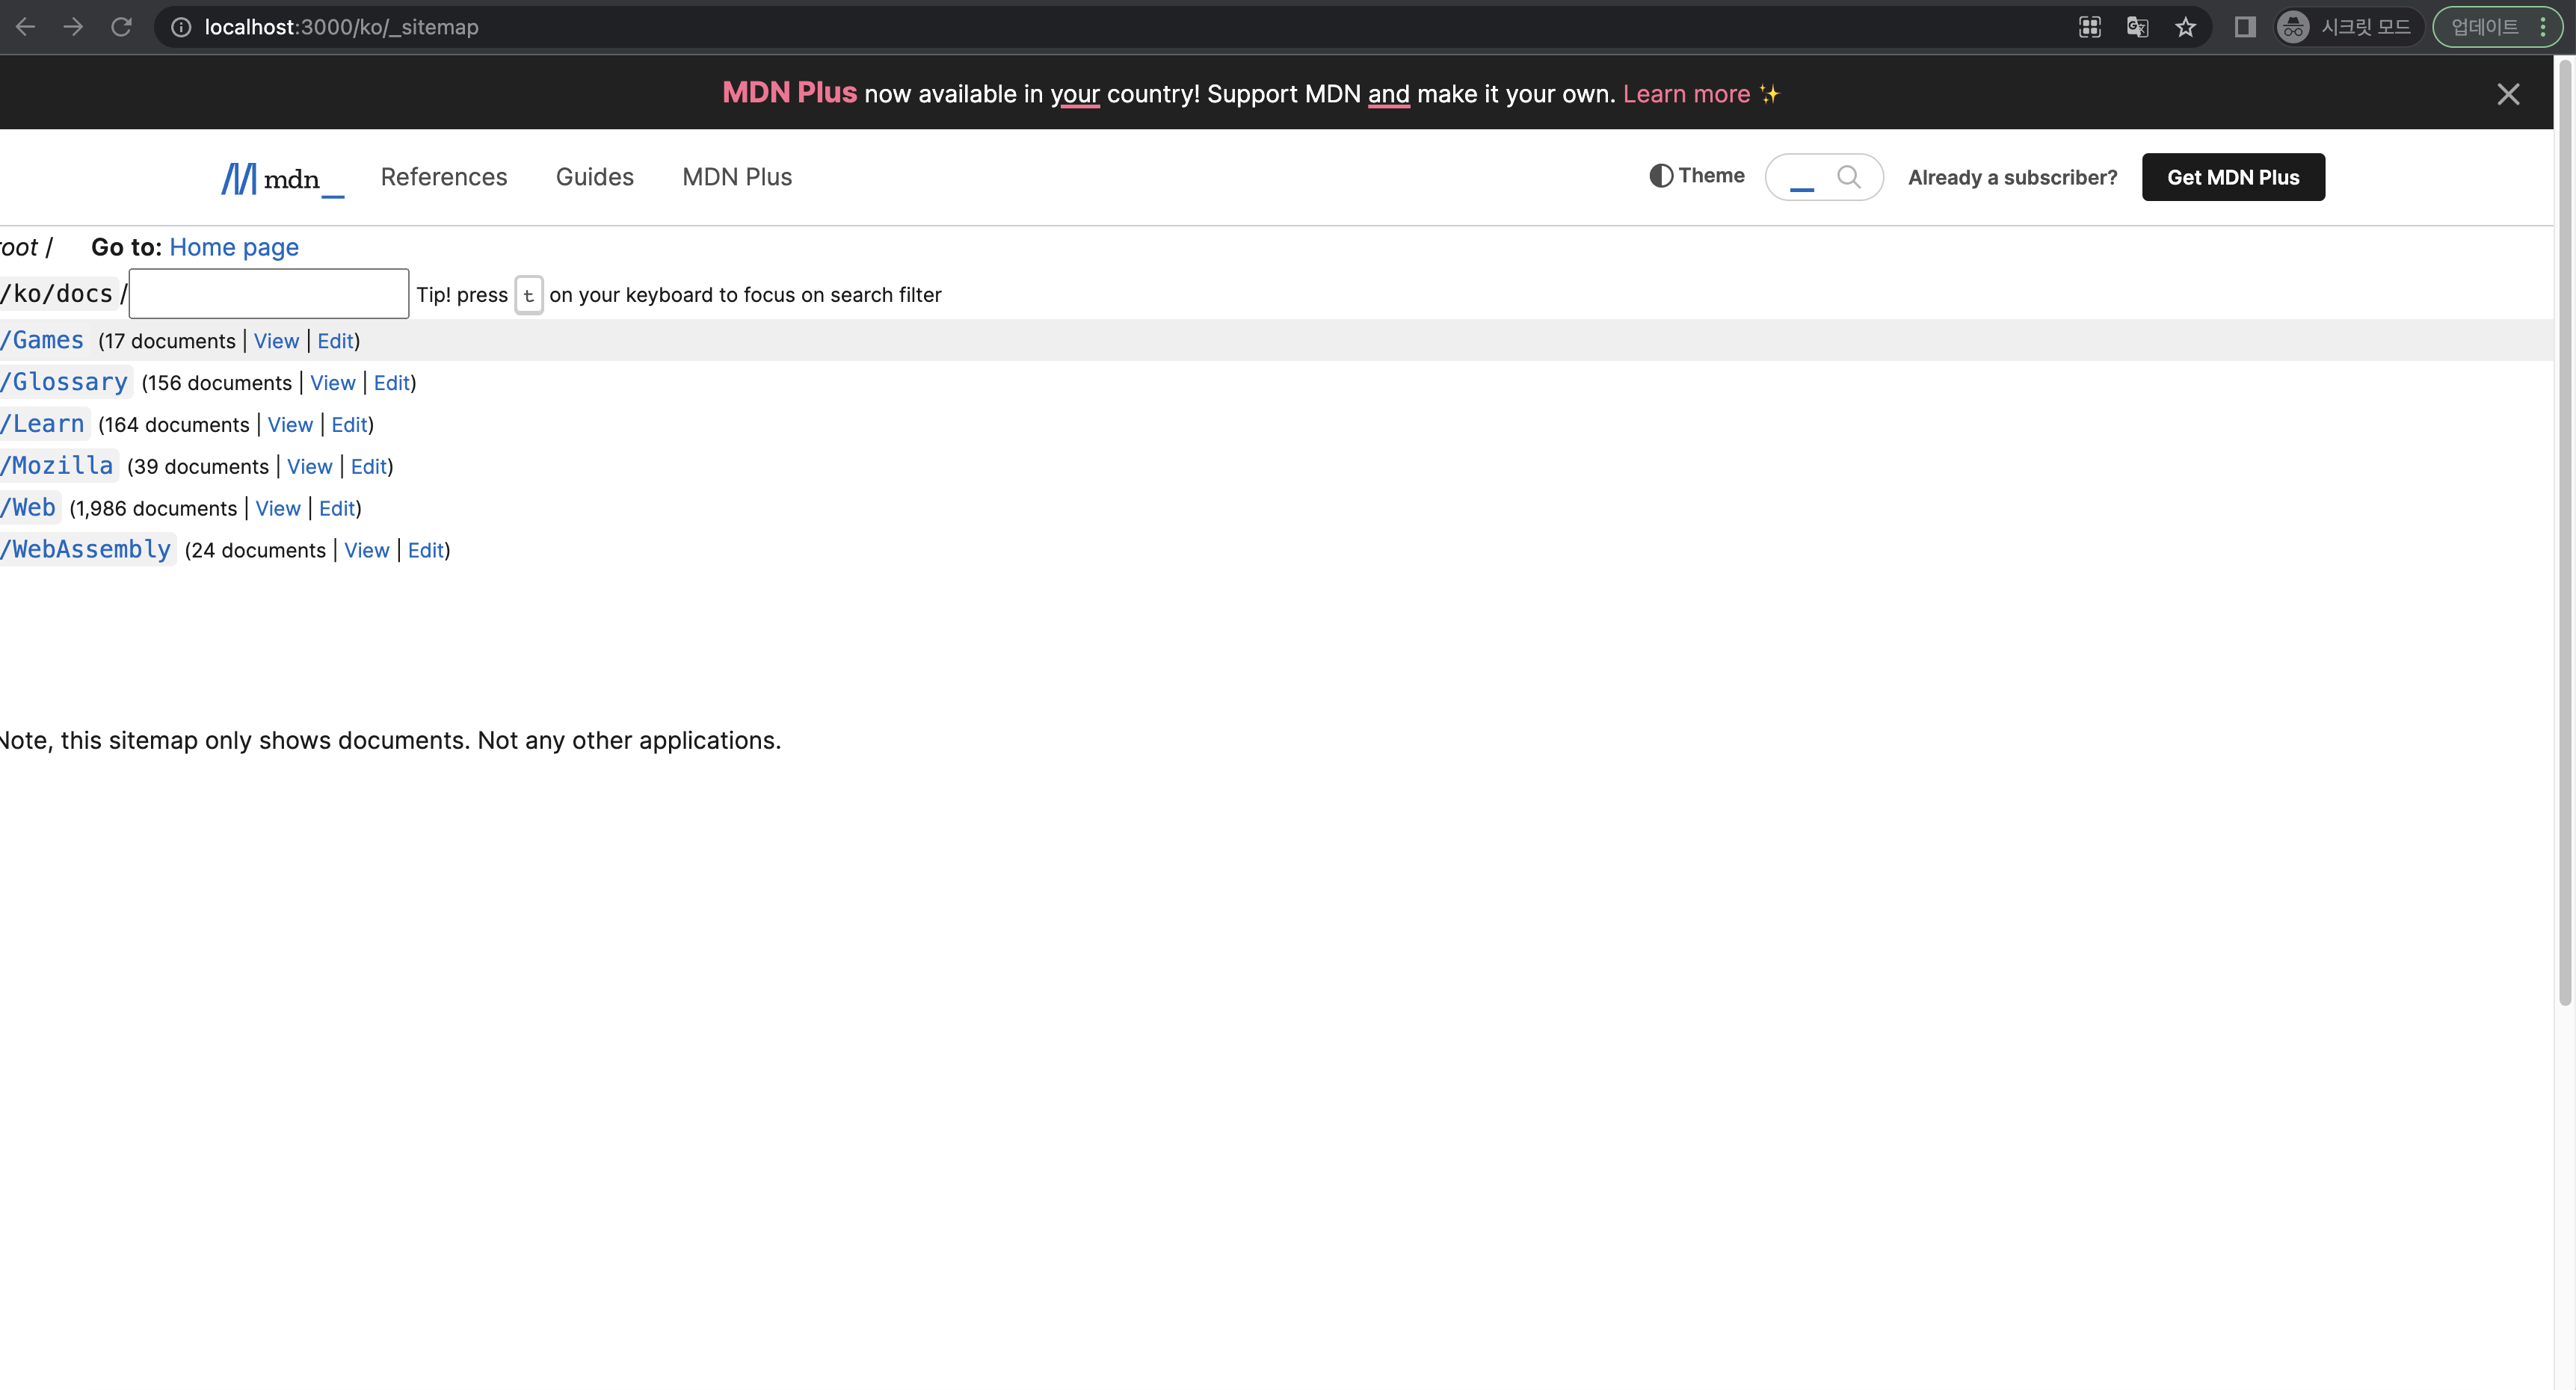Bookmark the page with the star icon
The image size is (2576, 1390).
pyautogui.click(x=2185, y=27)
